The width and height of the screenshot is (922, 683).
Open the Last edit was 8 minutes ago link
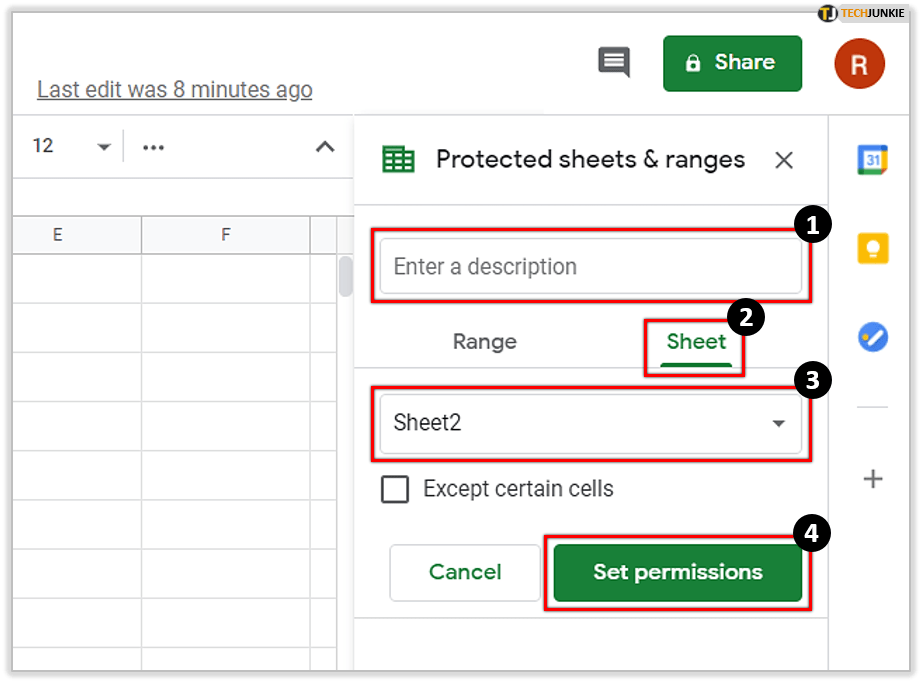point(175,90)
